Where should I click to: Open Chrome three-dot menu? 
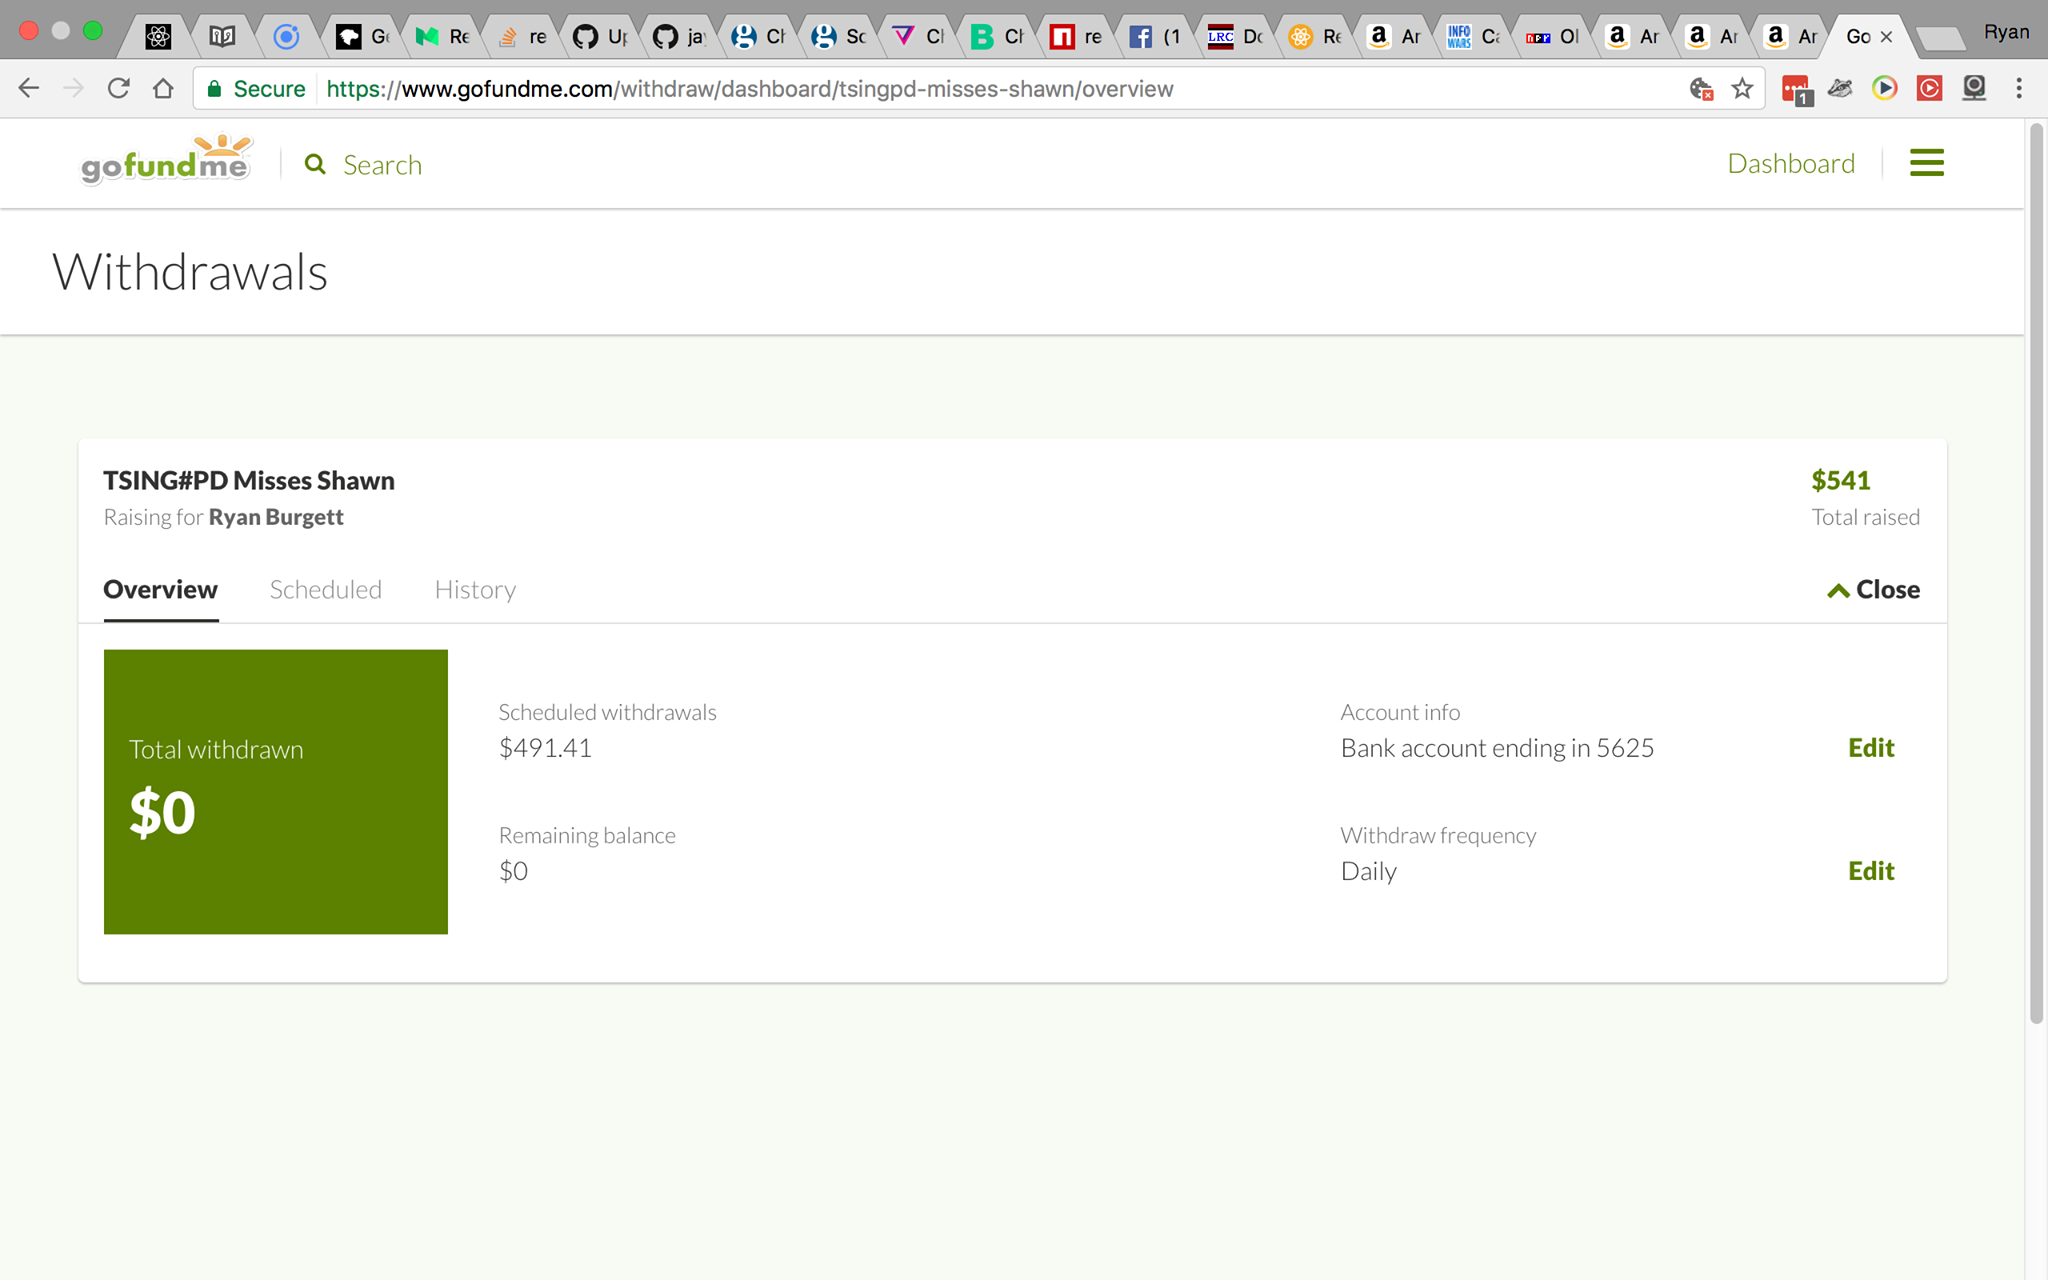[x=2019, y=89]
